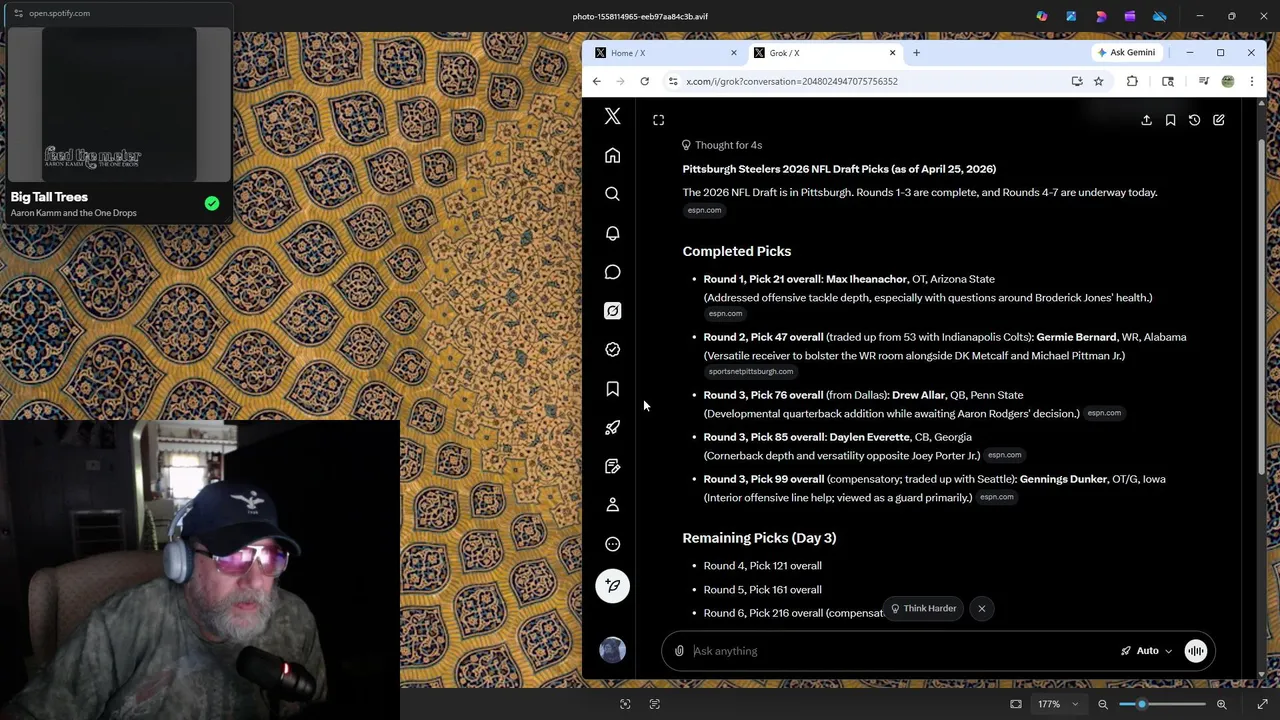
Task: Open Bookmarks in the X sidebar
Action: click(x=612, y=388)
